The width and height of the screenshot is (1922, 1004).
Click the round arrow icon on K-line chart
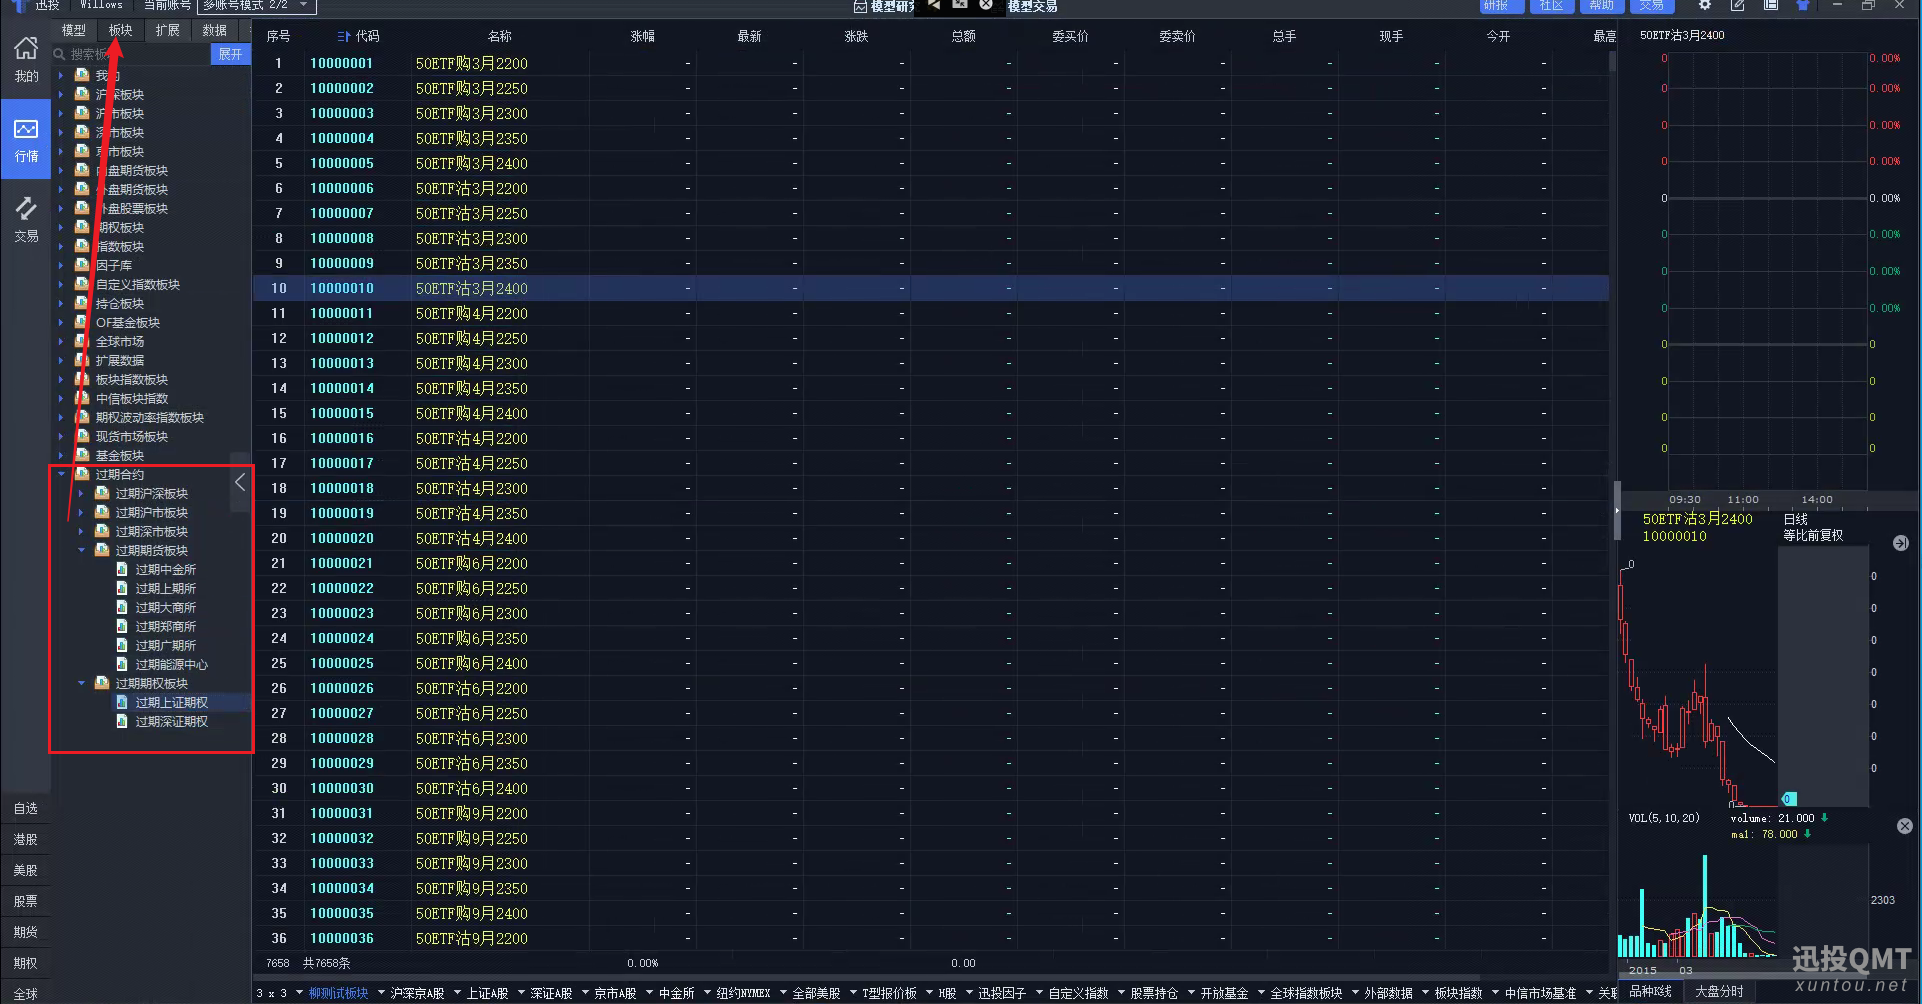point(1901,543)
